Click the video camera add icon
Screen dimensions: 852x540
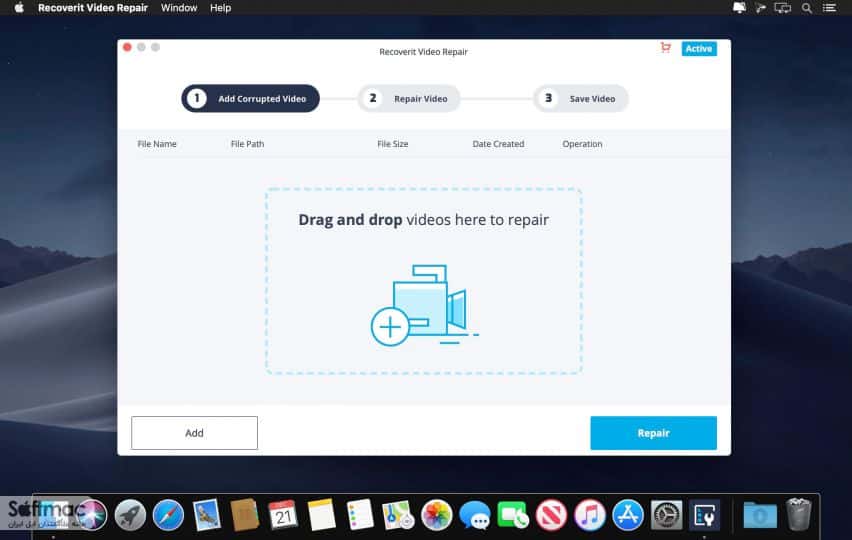point(424,305)
